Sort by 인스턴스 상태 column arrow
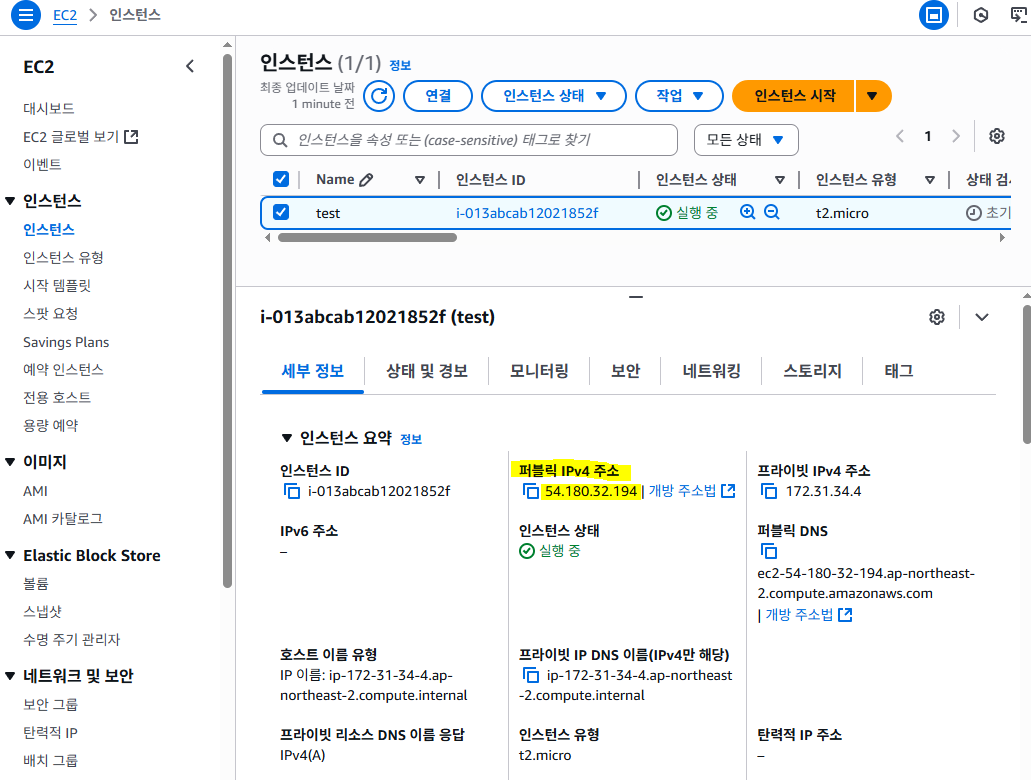 pyautogui.click(x=780, y=180)
